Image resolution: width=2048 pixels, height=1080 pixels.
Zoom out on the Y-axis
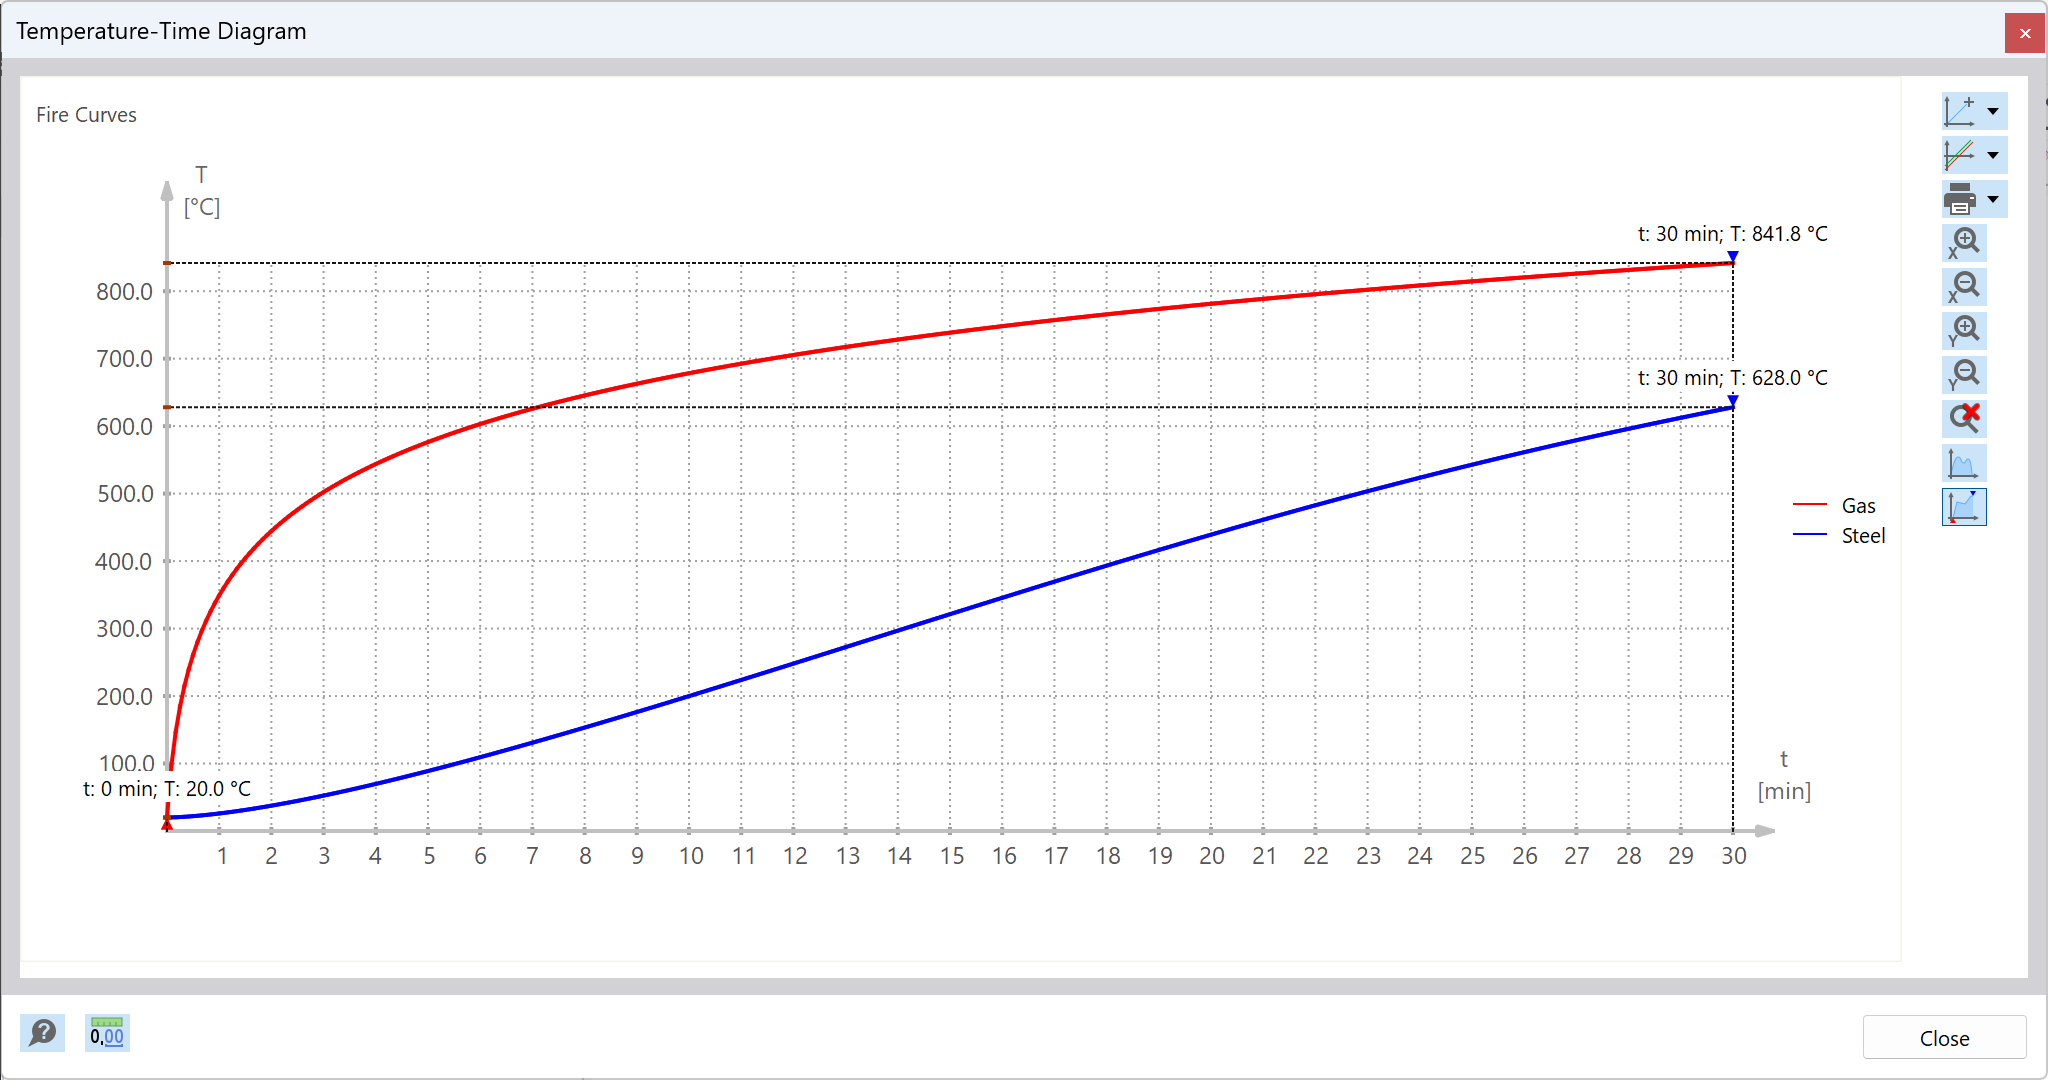tap(1963, 375)
